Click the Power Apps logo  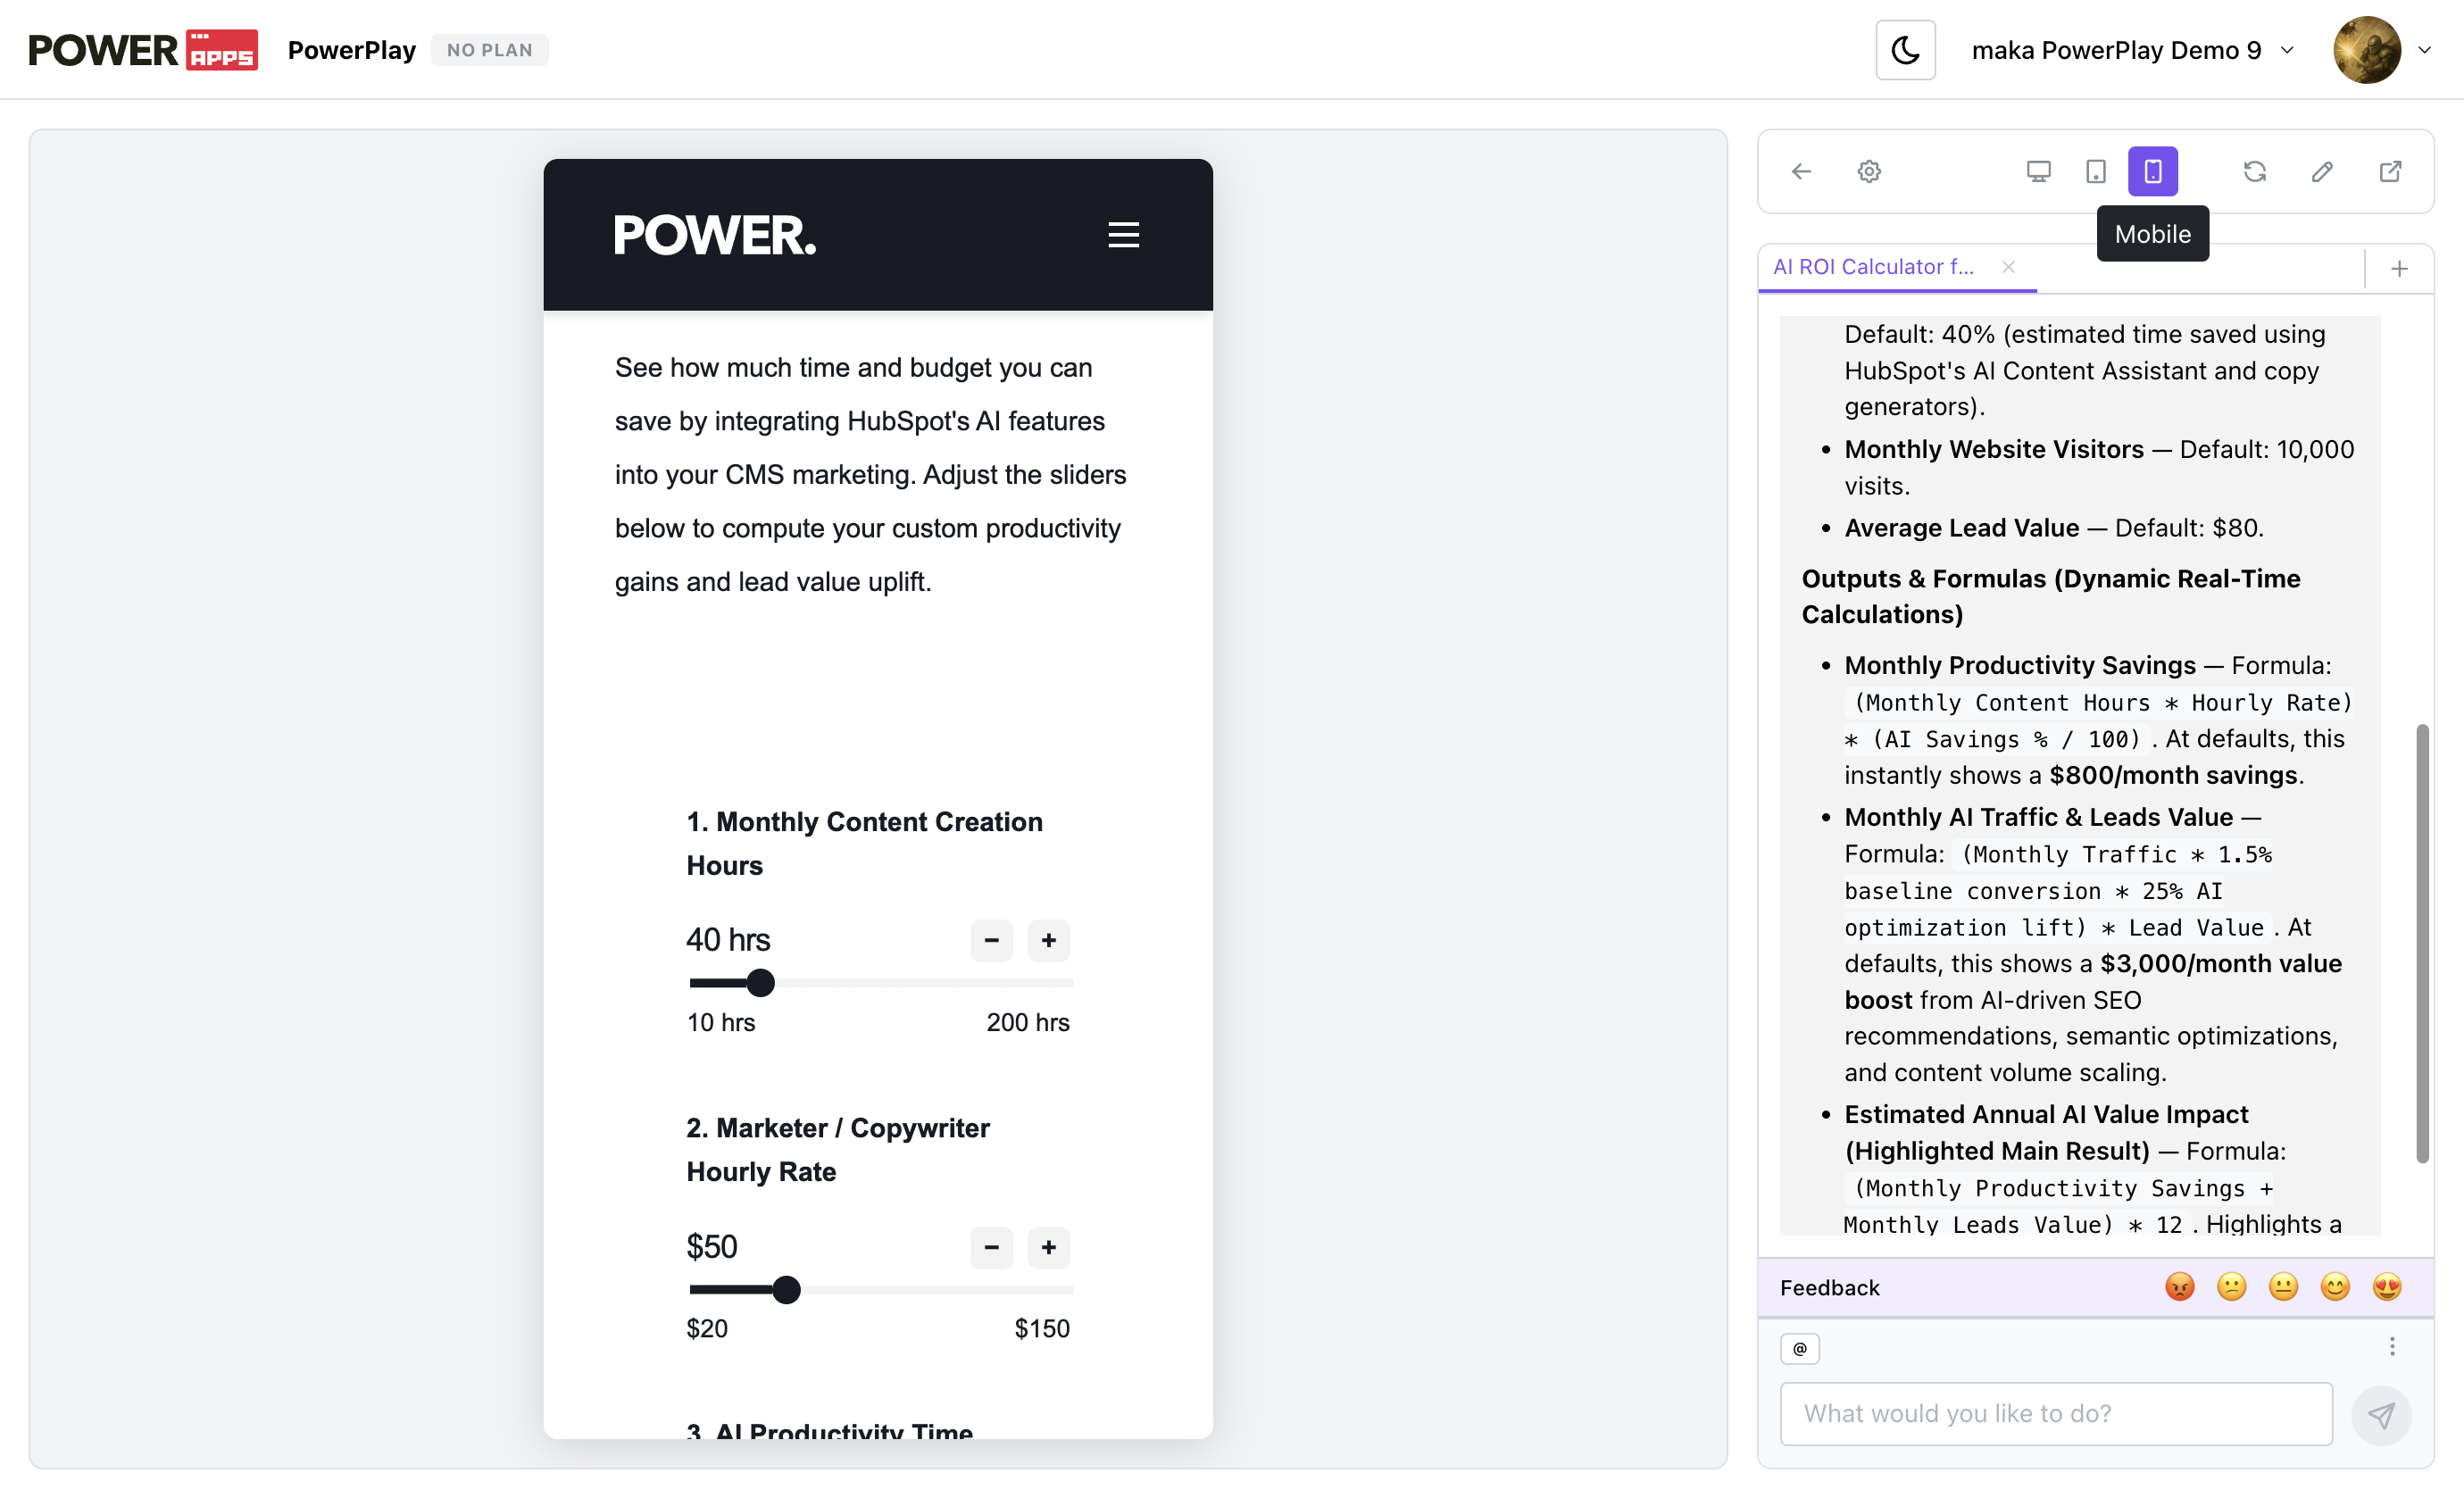coord(143,50)
